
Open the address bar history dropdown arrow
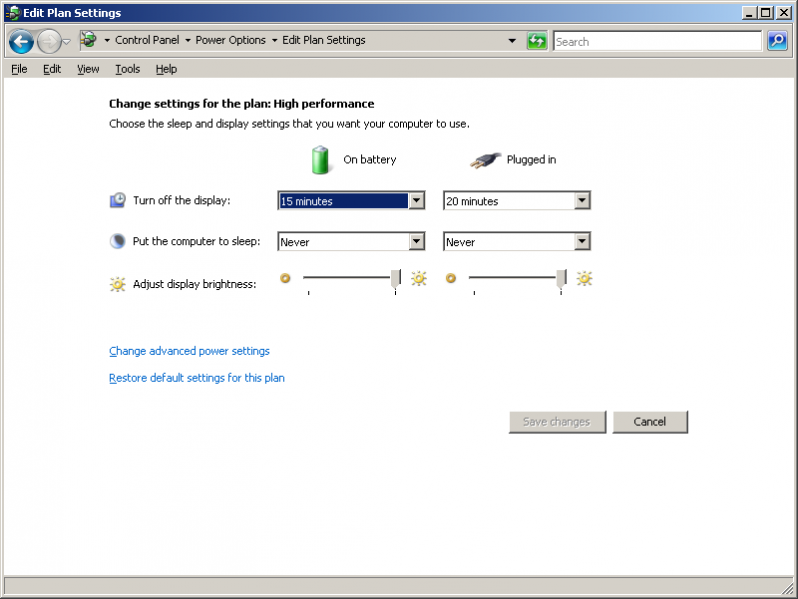tap(512, 41)
